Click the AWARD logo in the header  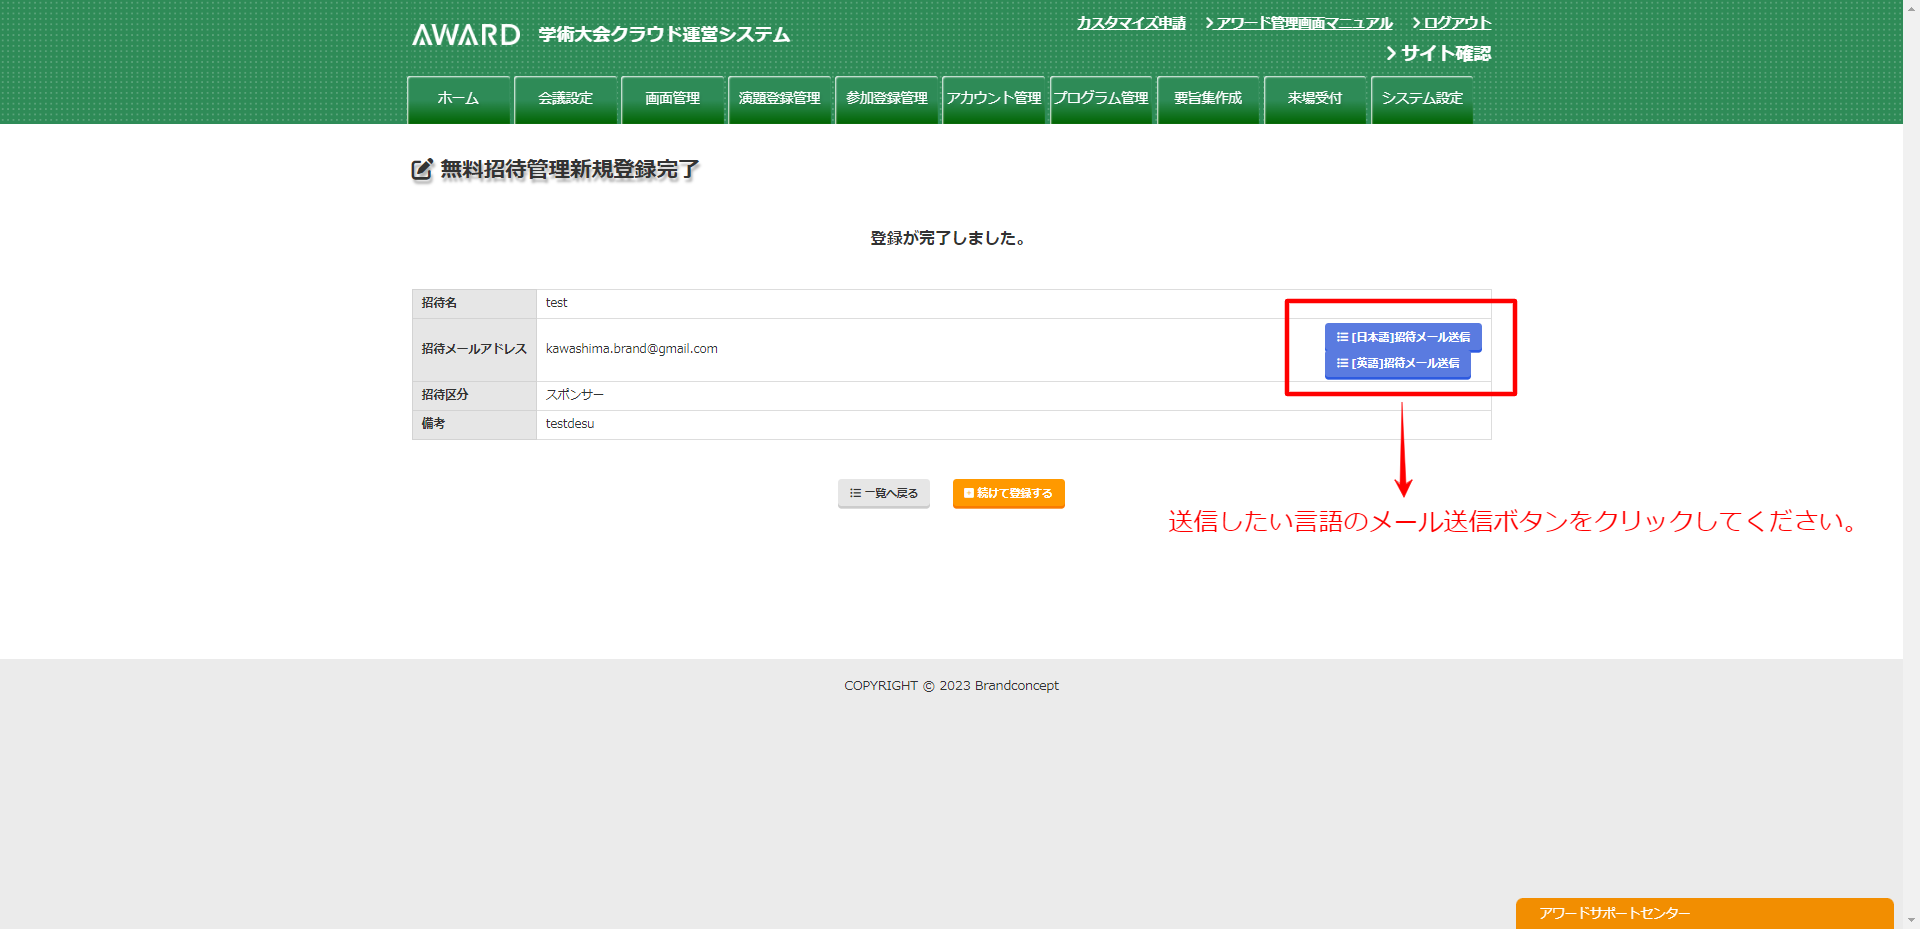point(466,35)
